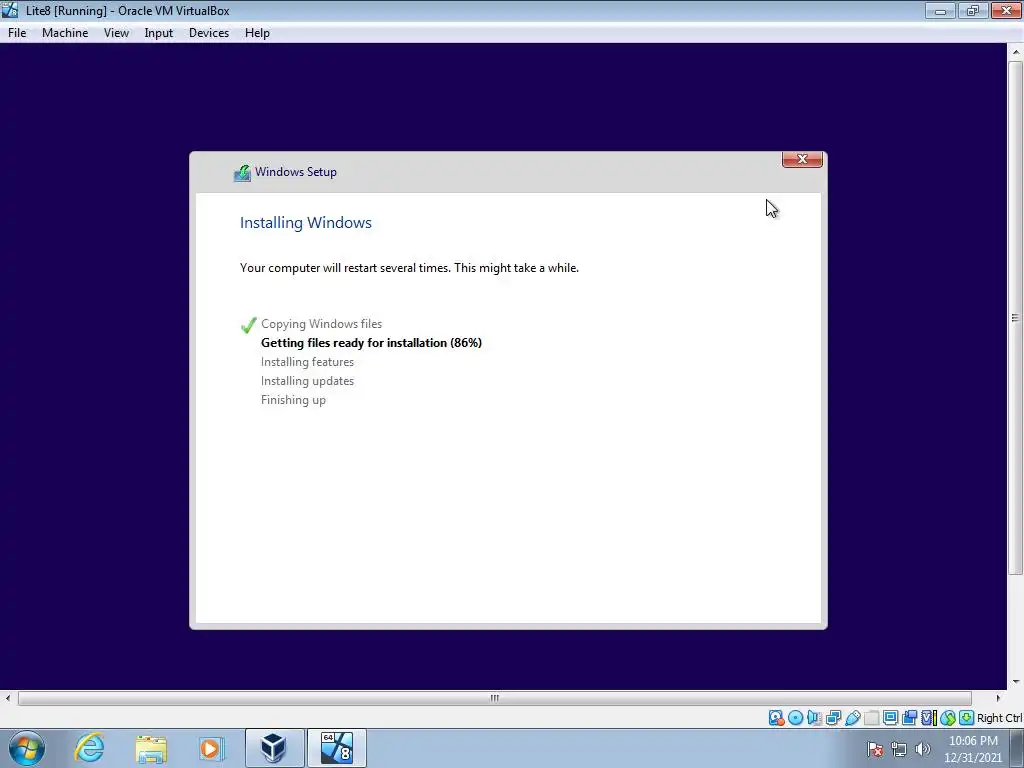Click the taskbar clock showing 10:06 PM
The width and height of the screenshot is (1024, 768).
(x=973, y=749)
